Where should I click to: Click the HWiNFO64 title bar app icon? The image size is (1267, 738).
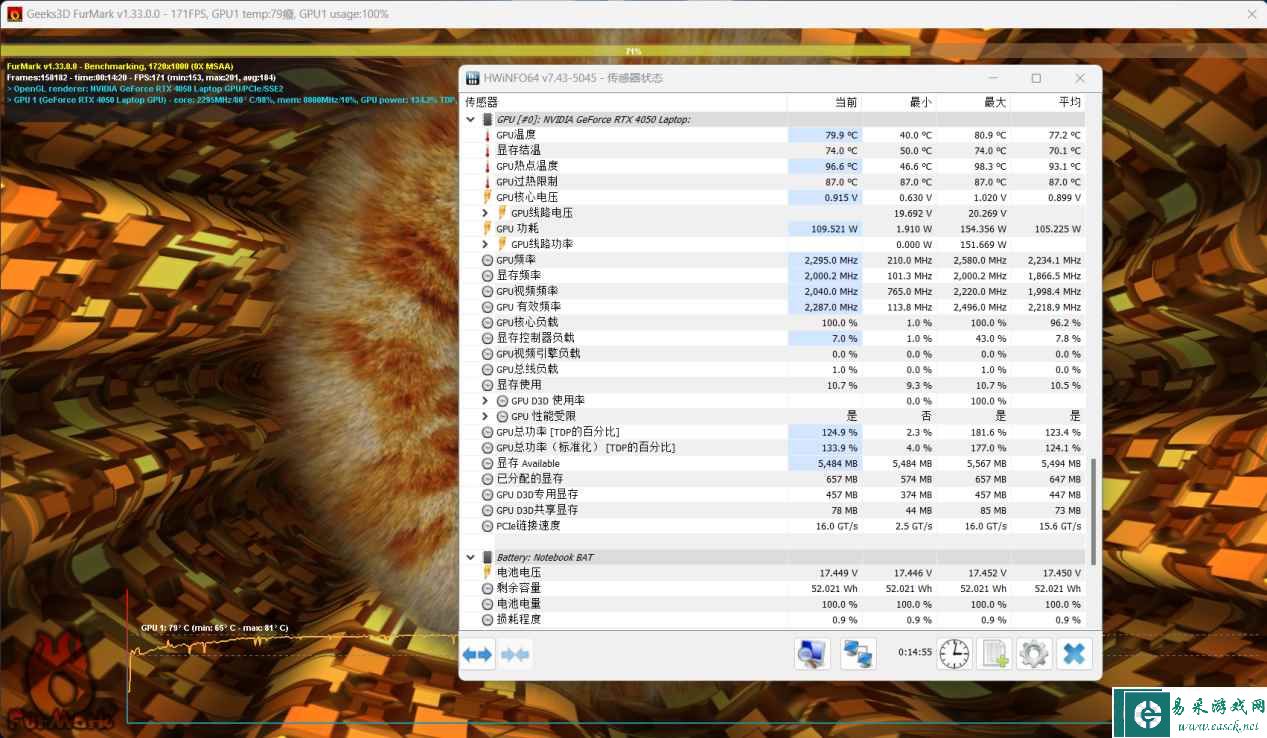point(474,78)
